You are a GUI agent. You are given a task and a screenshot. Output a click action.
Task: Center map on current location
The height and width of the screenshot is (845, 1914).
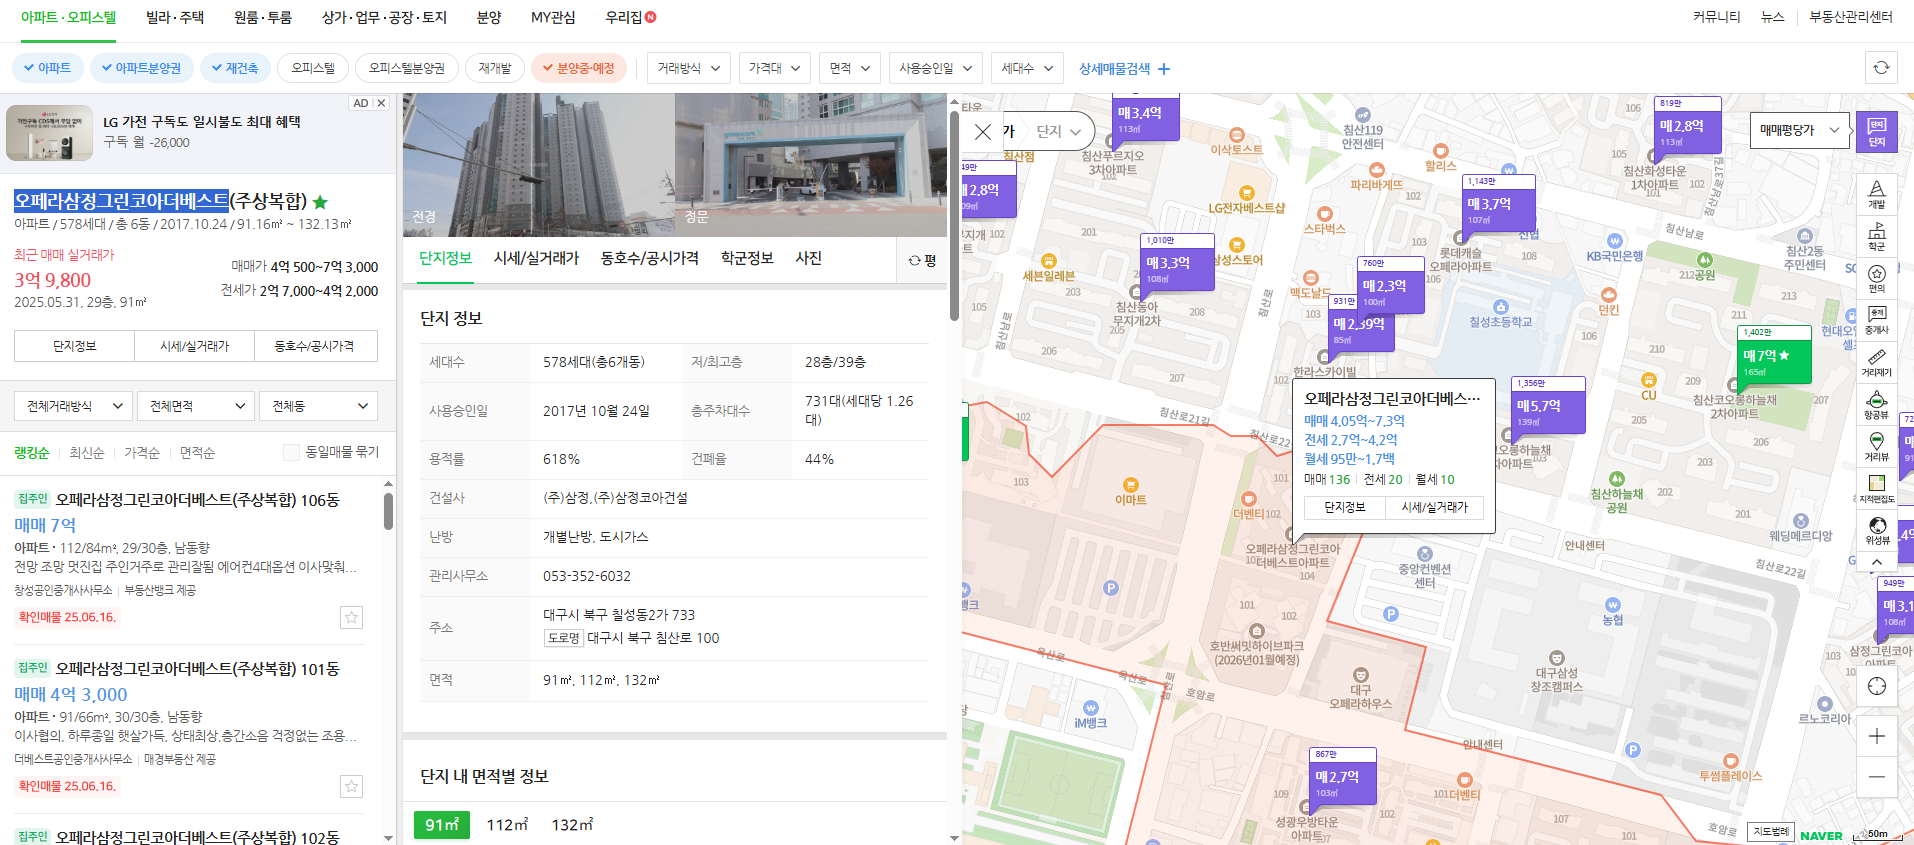tap(1876, 686)
